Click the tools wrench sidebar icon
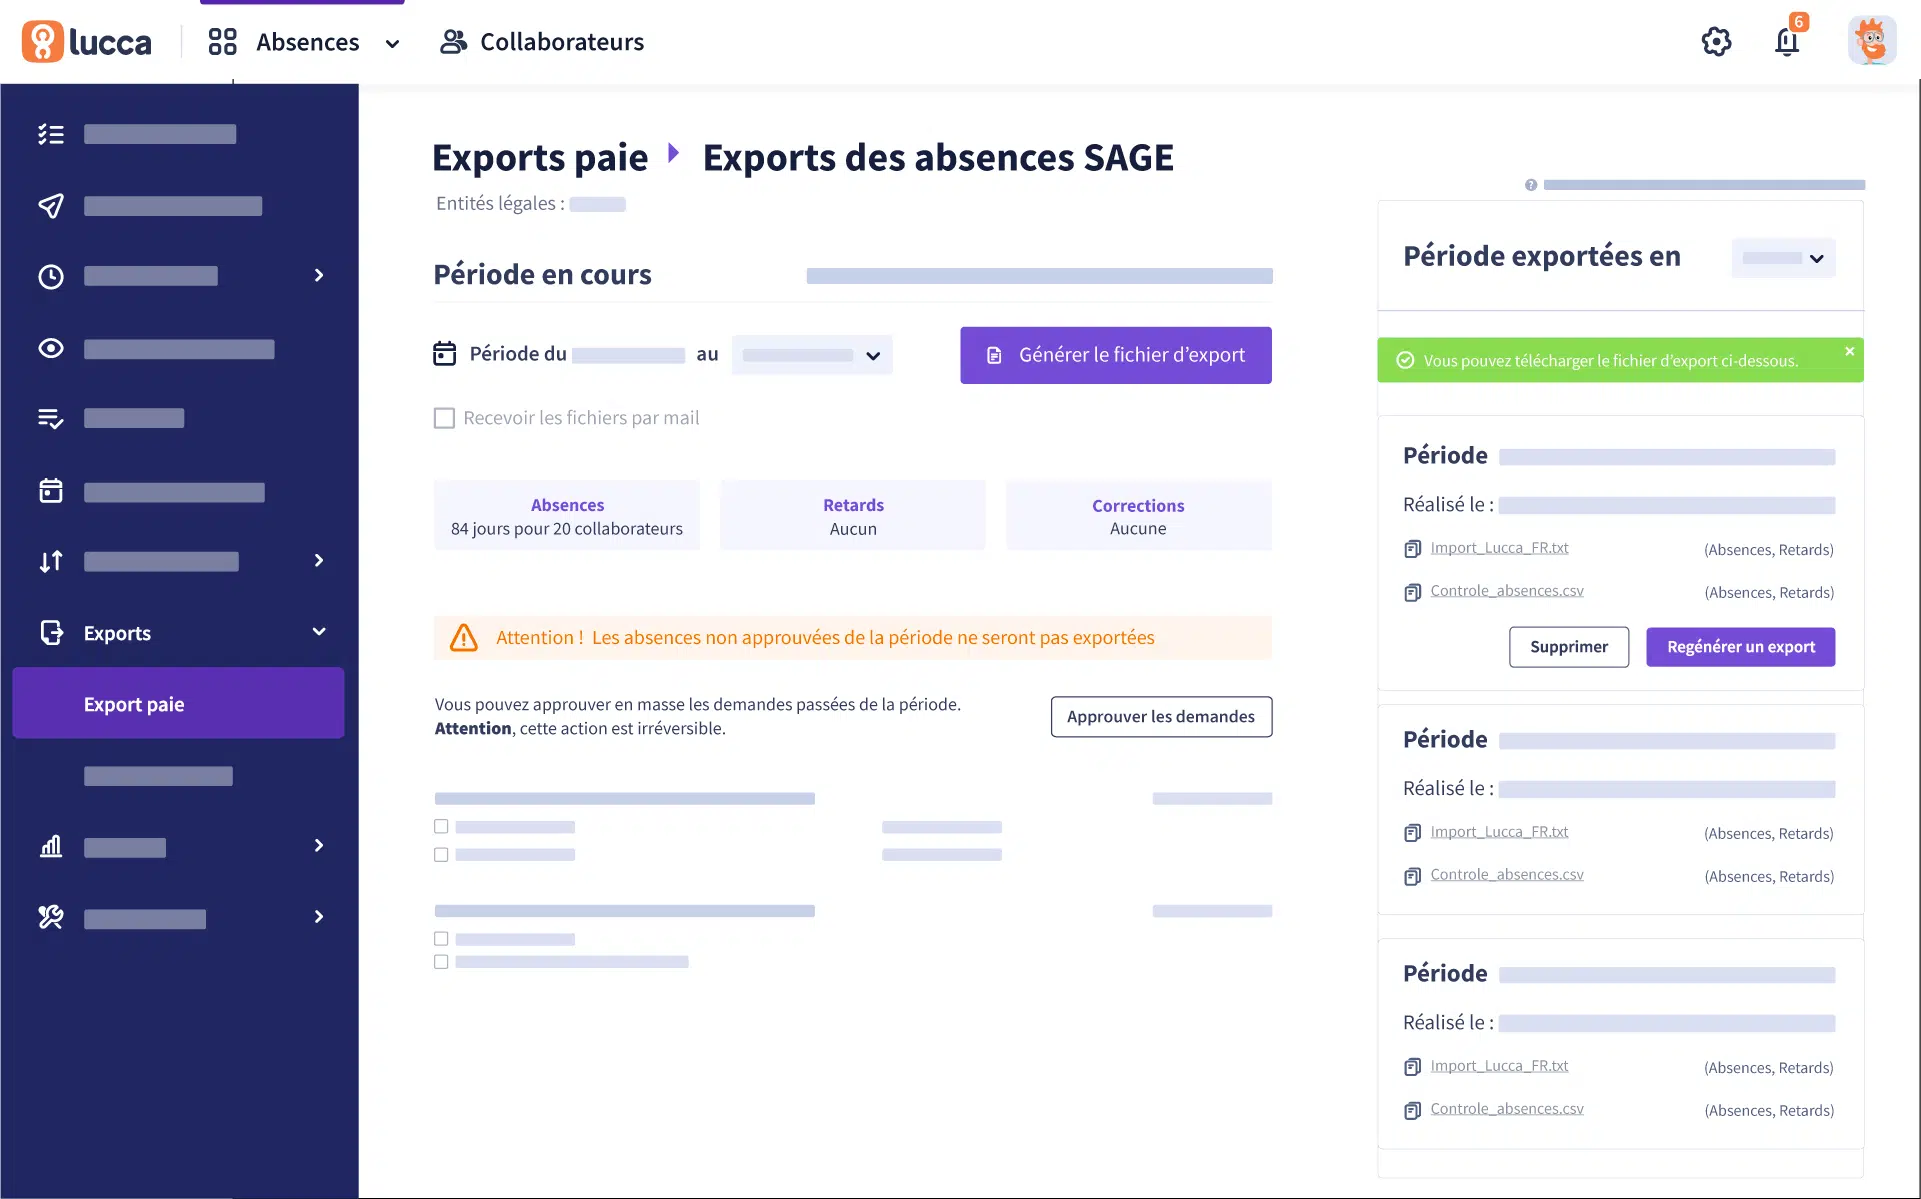Image resolution: width=1921 pixels, height=1199 pixels. (x=51, y=917)
